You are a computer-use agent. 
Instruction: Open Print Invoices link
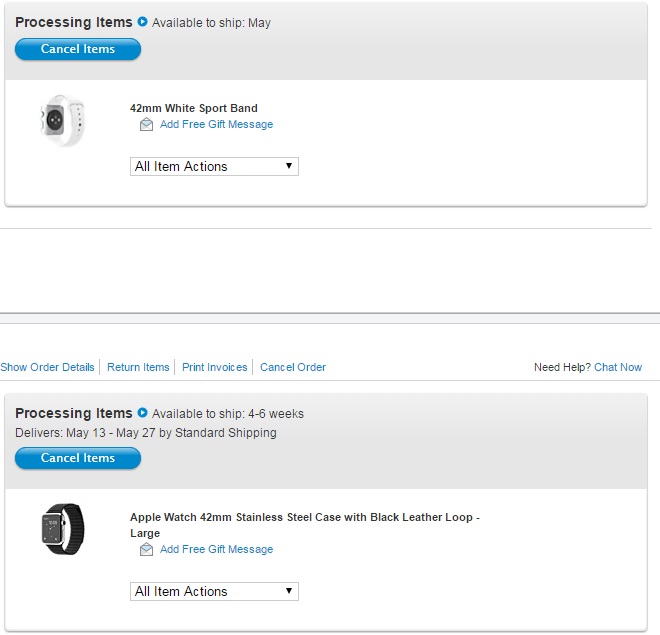click(x=215, y=367)
